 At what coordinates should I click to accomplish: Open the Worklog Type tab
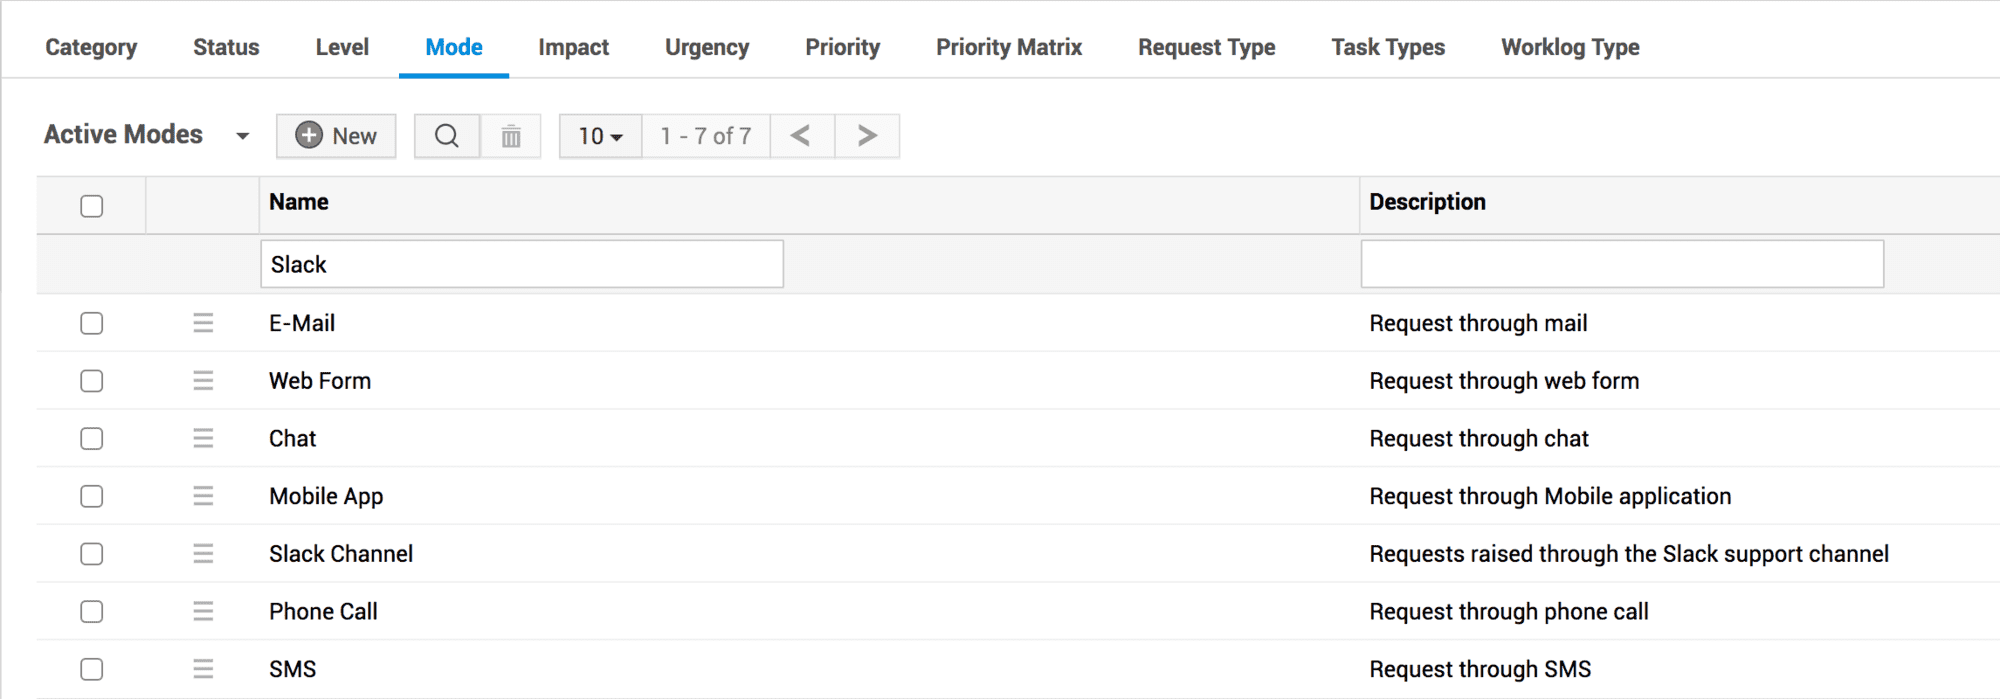coord(1568,46)
